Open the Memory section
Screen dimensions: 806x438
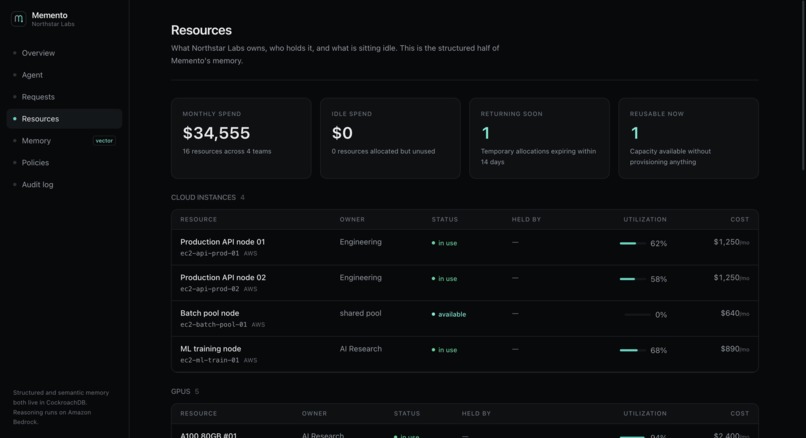tap(64, 141)
